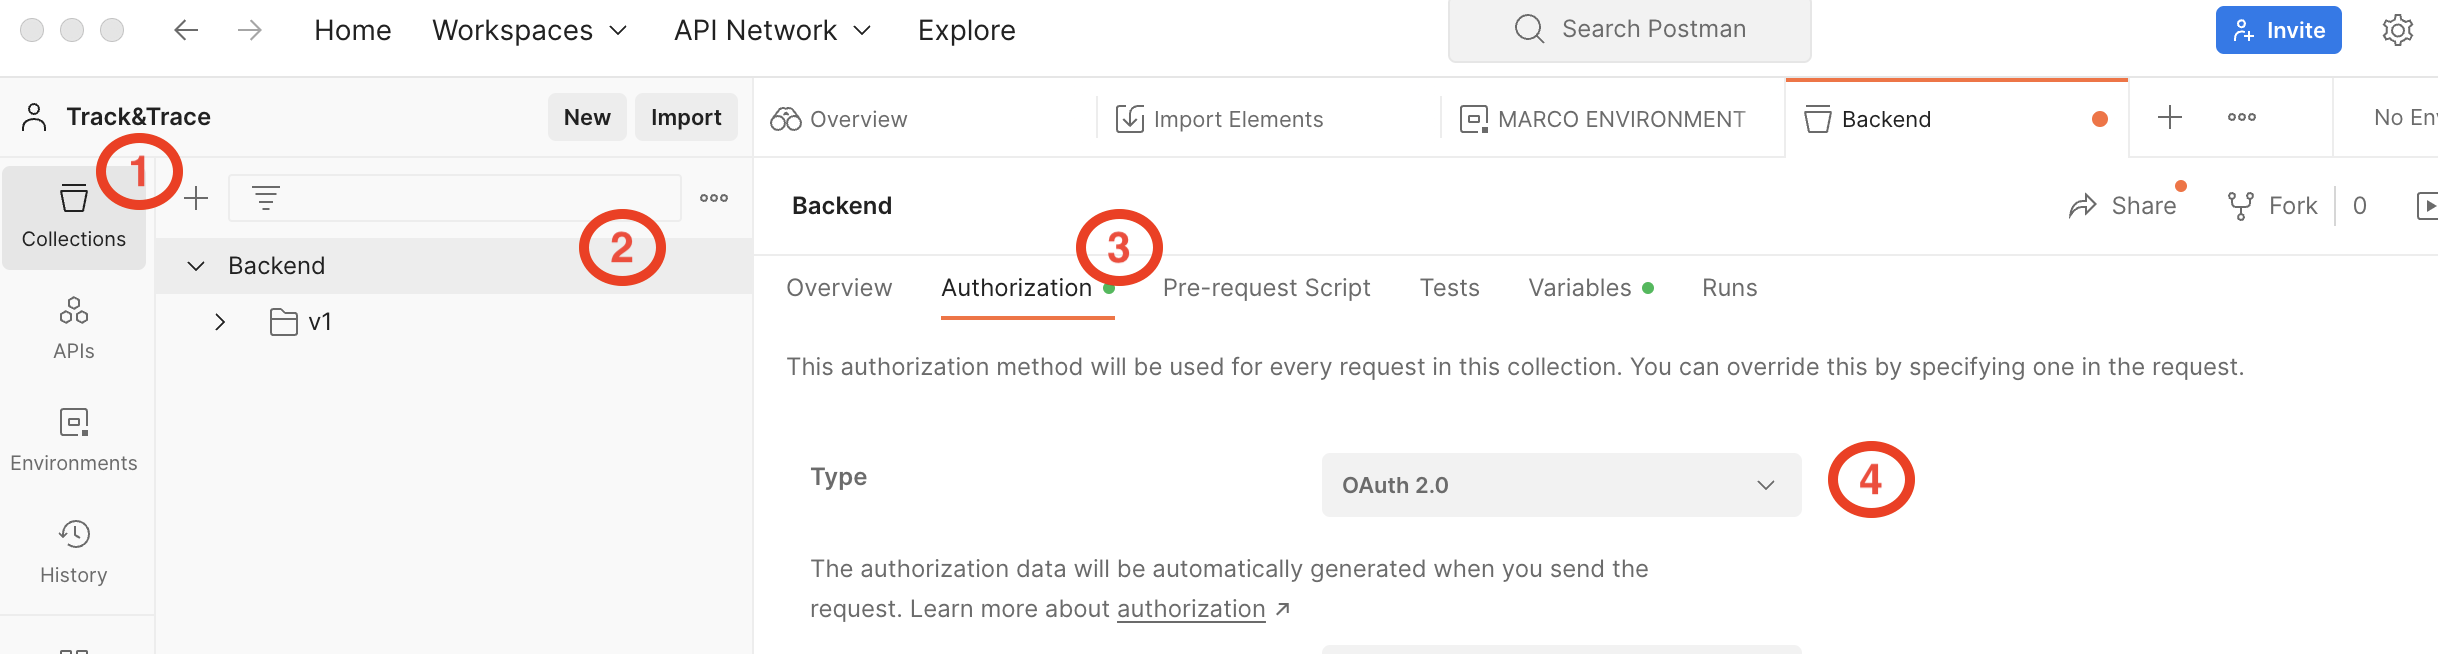2438x654 pixels.
Task: Go to Home in top navigation
Action: click(x=353, y=30)
